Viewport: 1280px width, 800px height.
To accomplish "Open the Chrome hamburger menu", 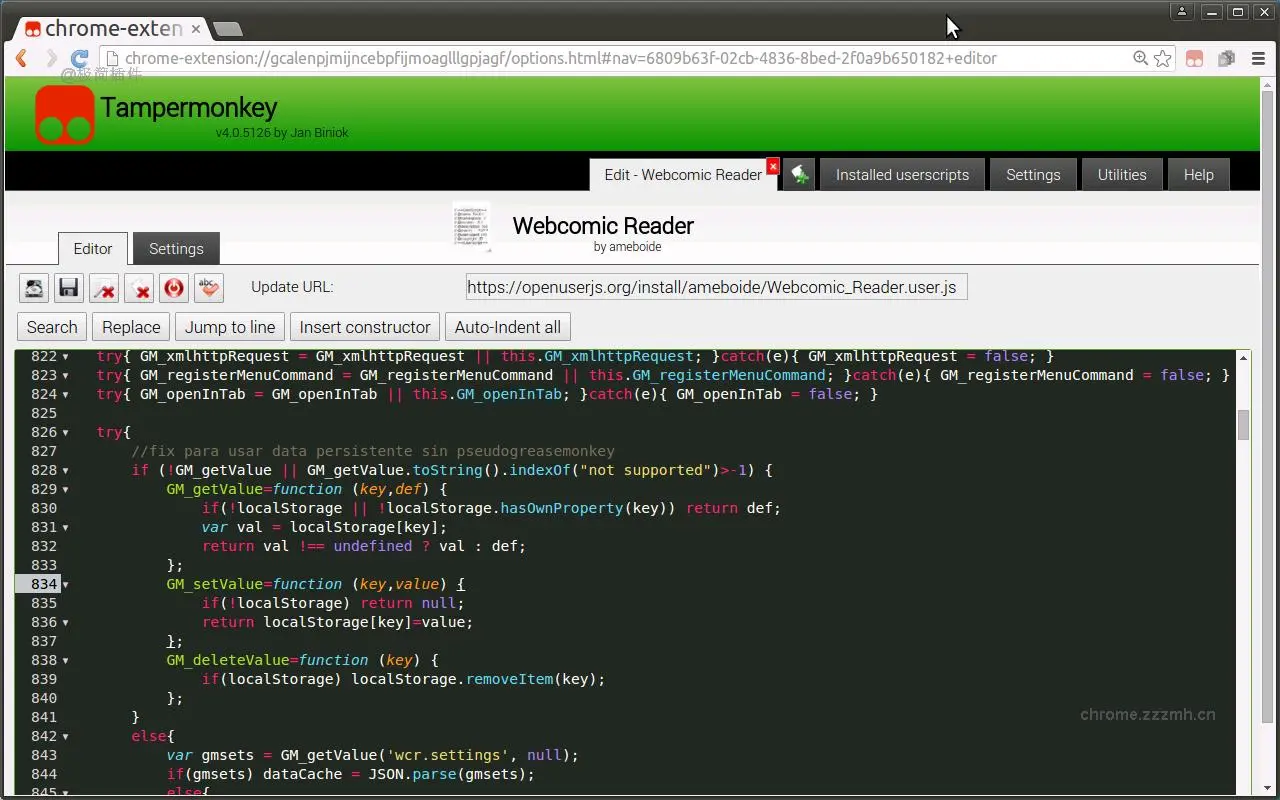I will pyautogui.click(x=1258, y=59).
